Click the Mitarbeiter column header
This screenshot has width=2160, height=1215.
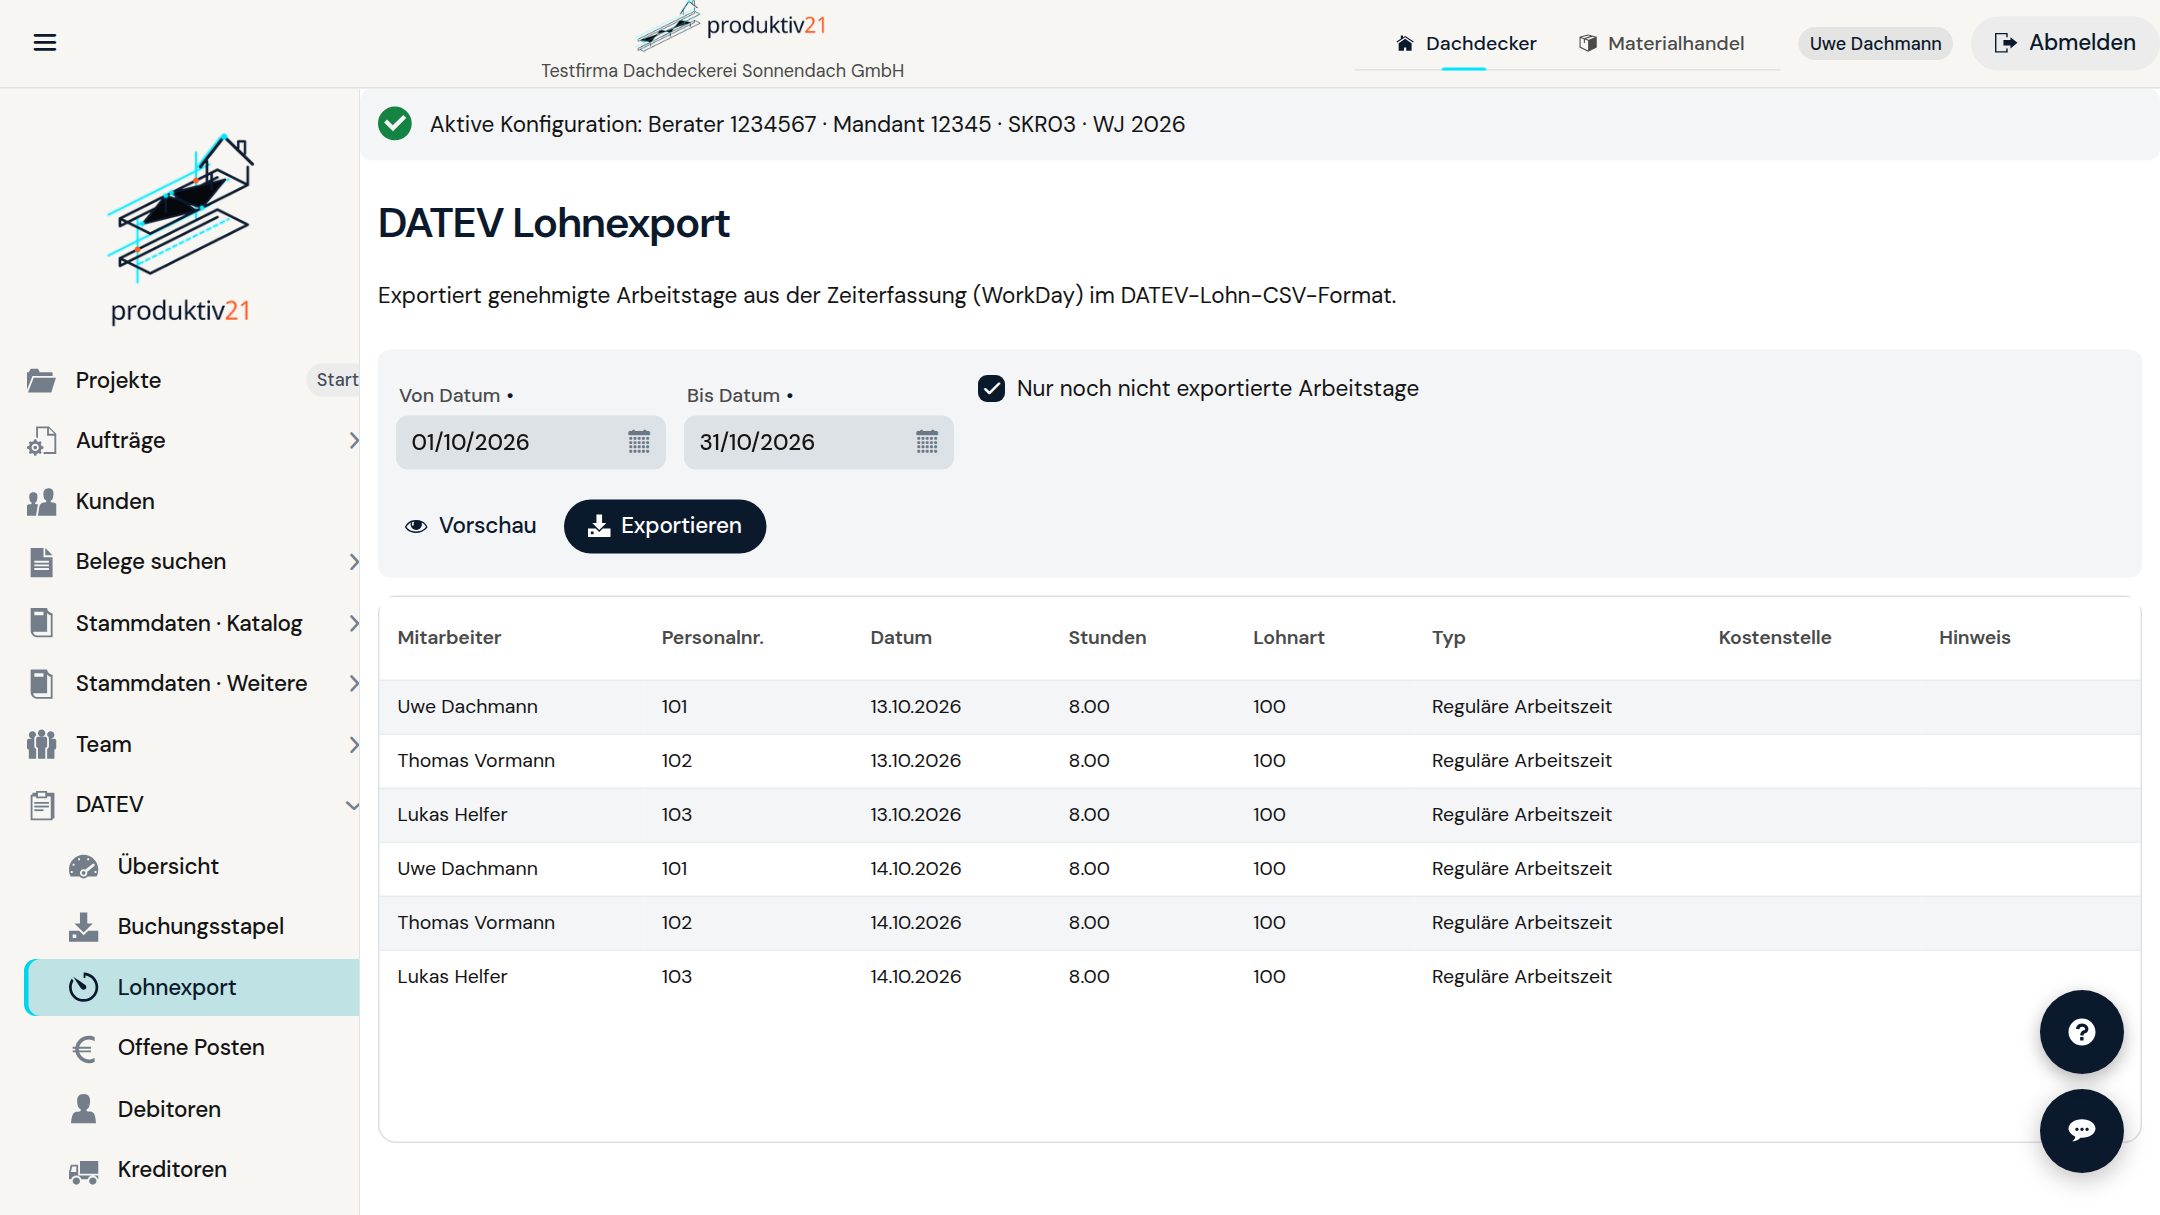coord(449,637)
